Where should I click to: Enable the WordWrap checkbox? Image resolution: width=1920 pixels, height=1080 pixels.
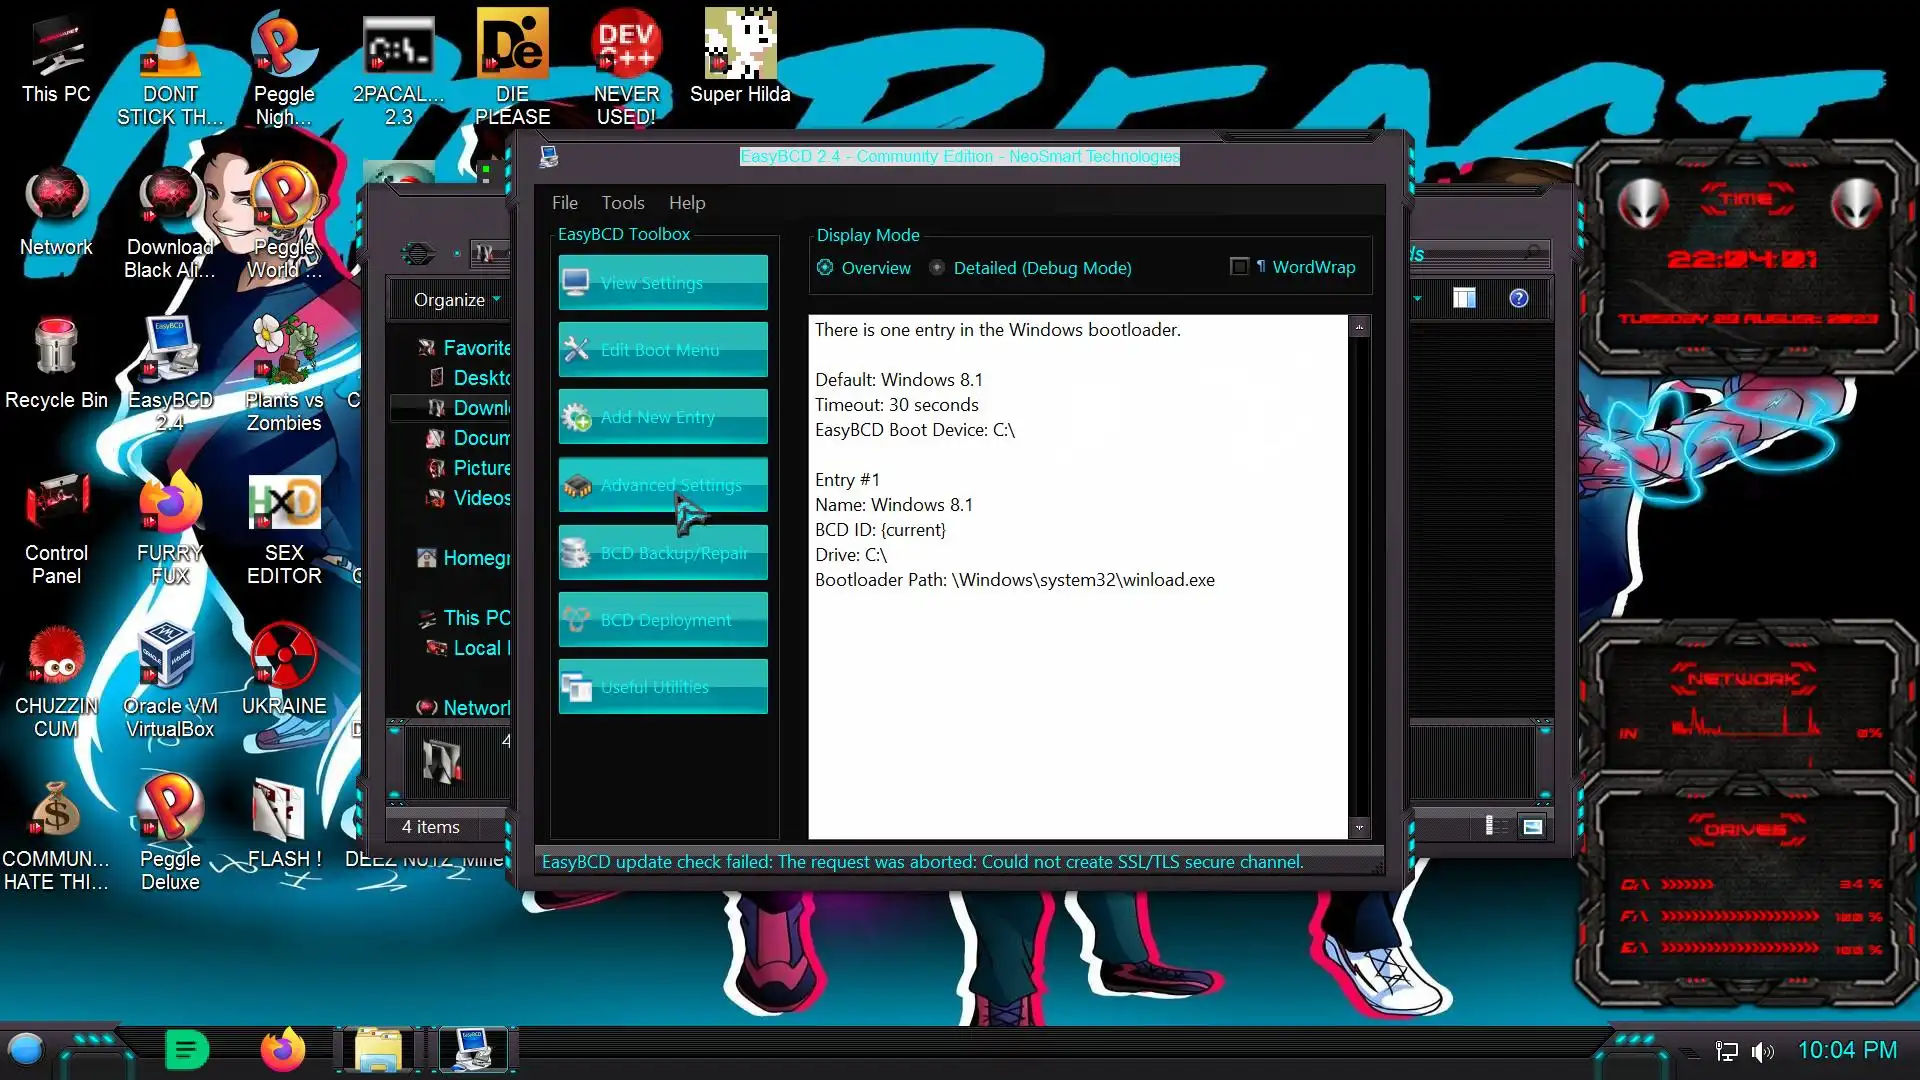[1239, 267]
